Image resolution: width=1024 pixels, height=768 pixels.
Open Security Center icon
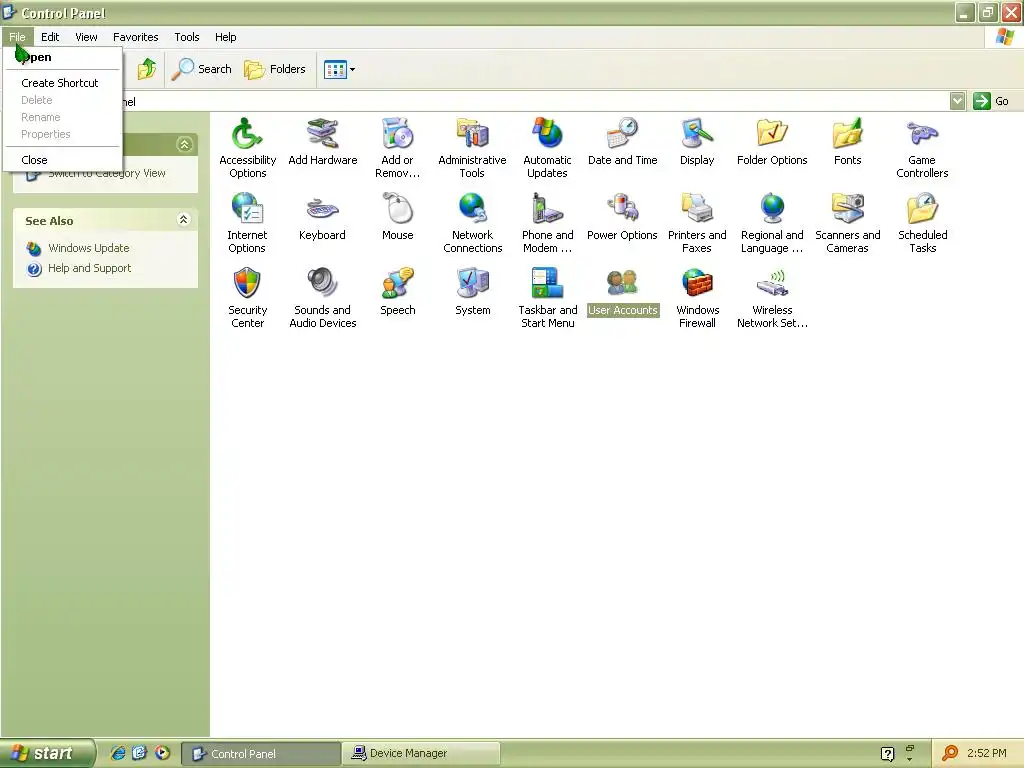pyautogui.click(x=247, y=283)
